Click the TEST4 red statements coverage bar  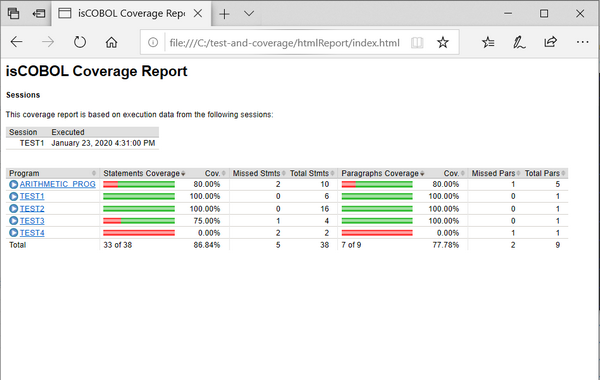pyautogui.click(x=139, y=233)
